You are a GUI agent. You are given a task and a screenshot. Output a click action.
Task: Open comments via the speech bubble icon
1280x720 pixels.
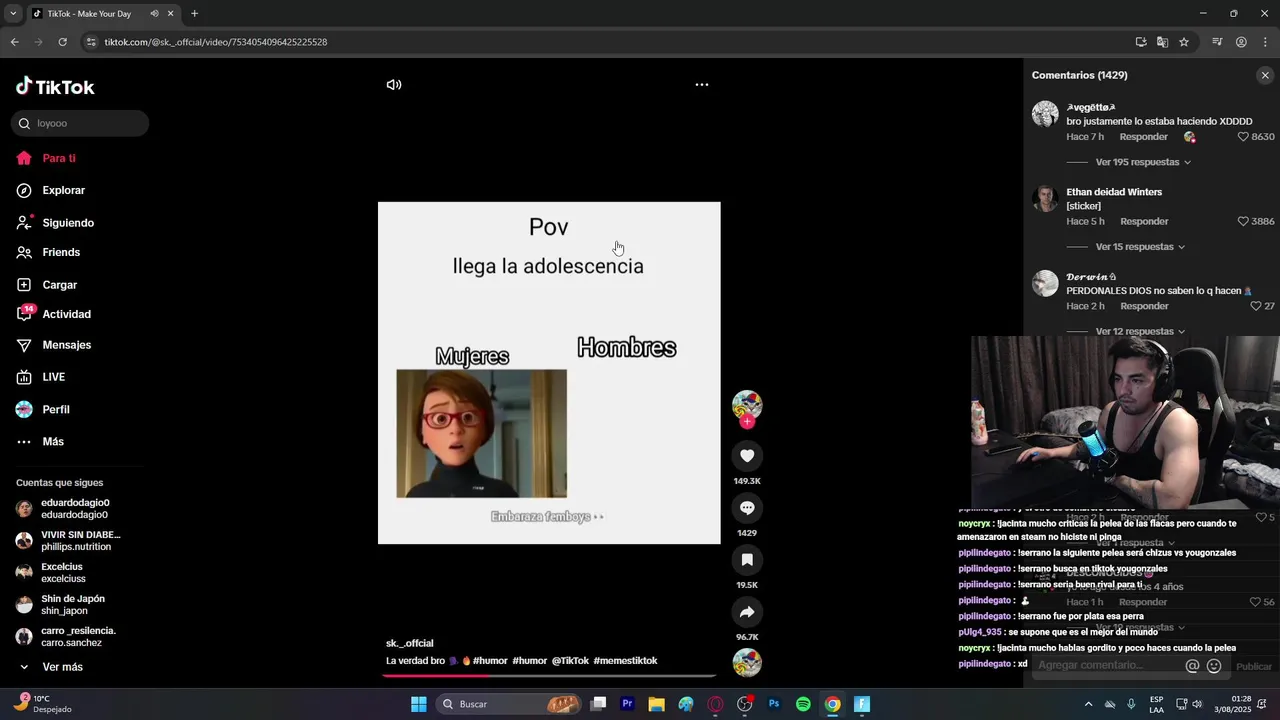pos(747,508)
